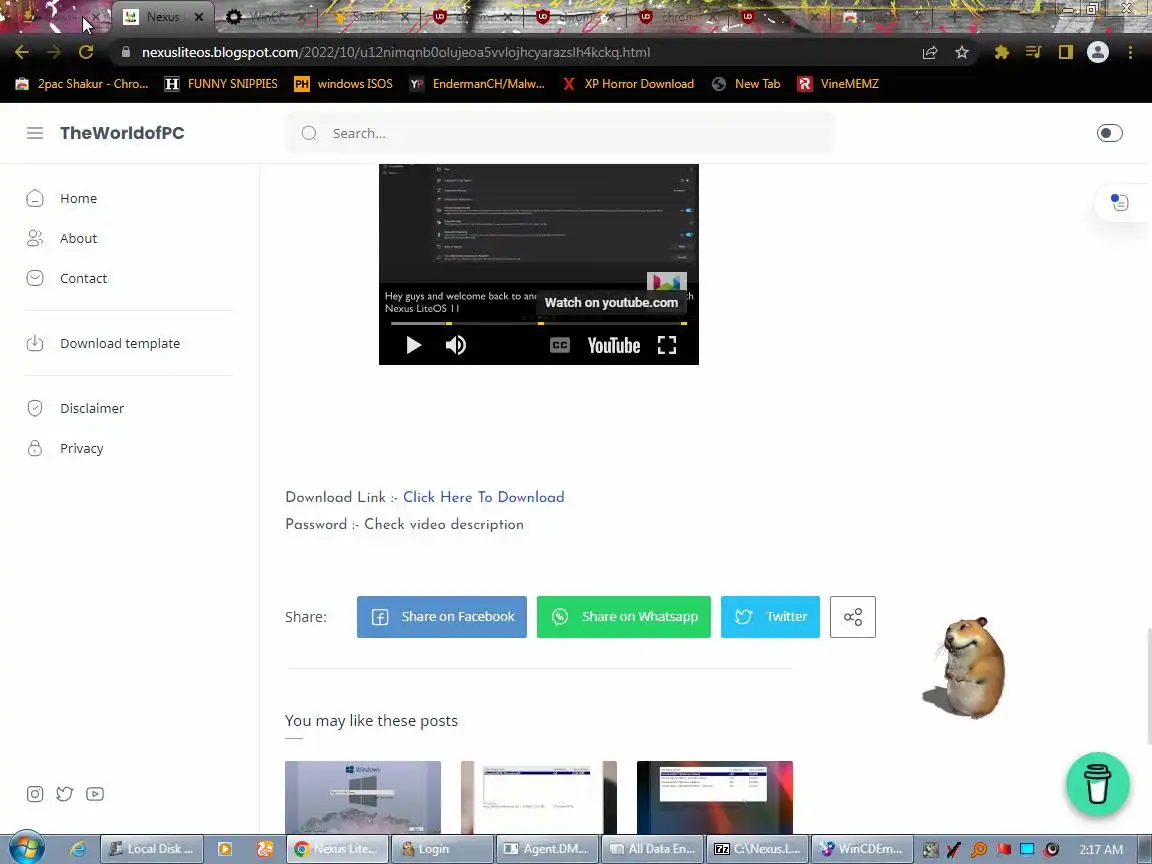Open Chrome three-dot menu
Image resolution: width=1152 pixels, height=864 pixels.
pyautogui.click(x=1130, y=52)
